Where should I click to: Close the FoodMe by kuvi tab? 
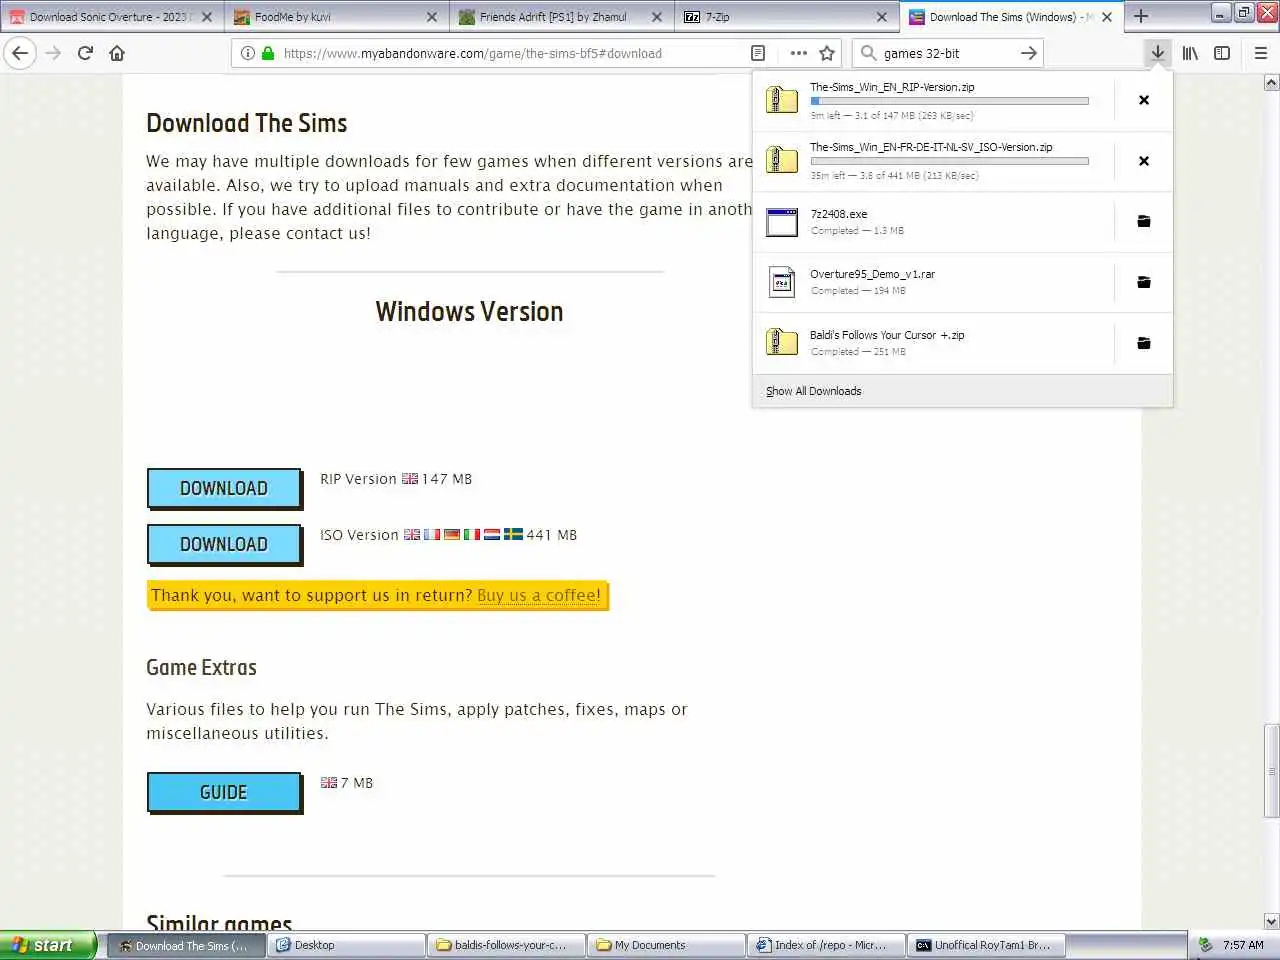pos(432,17)
